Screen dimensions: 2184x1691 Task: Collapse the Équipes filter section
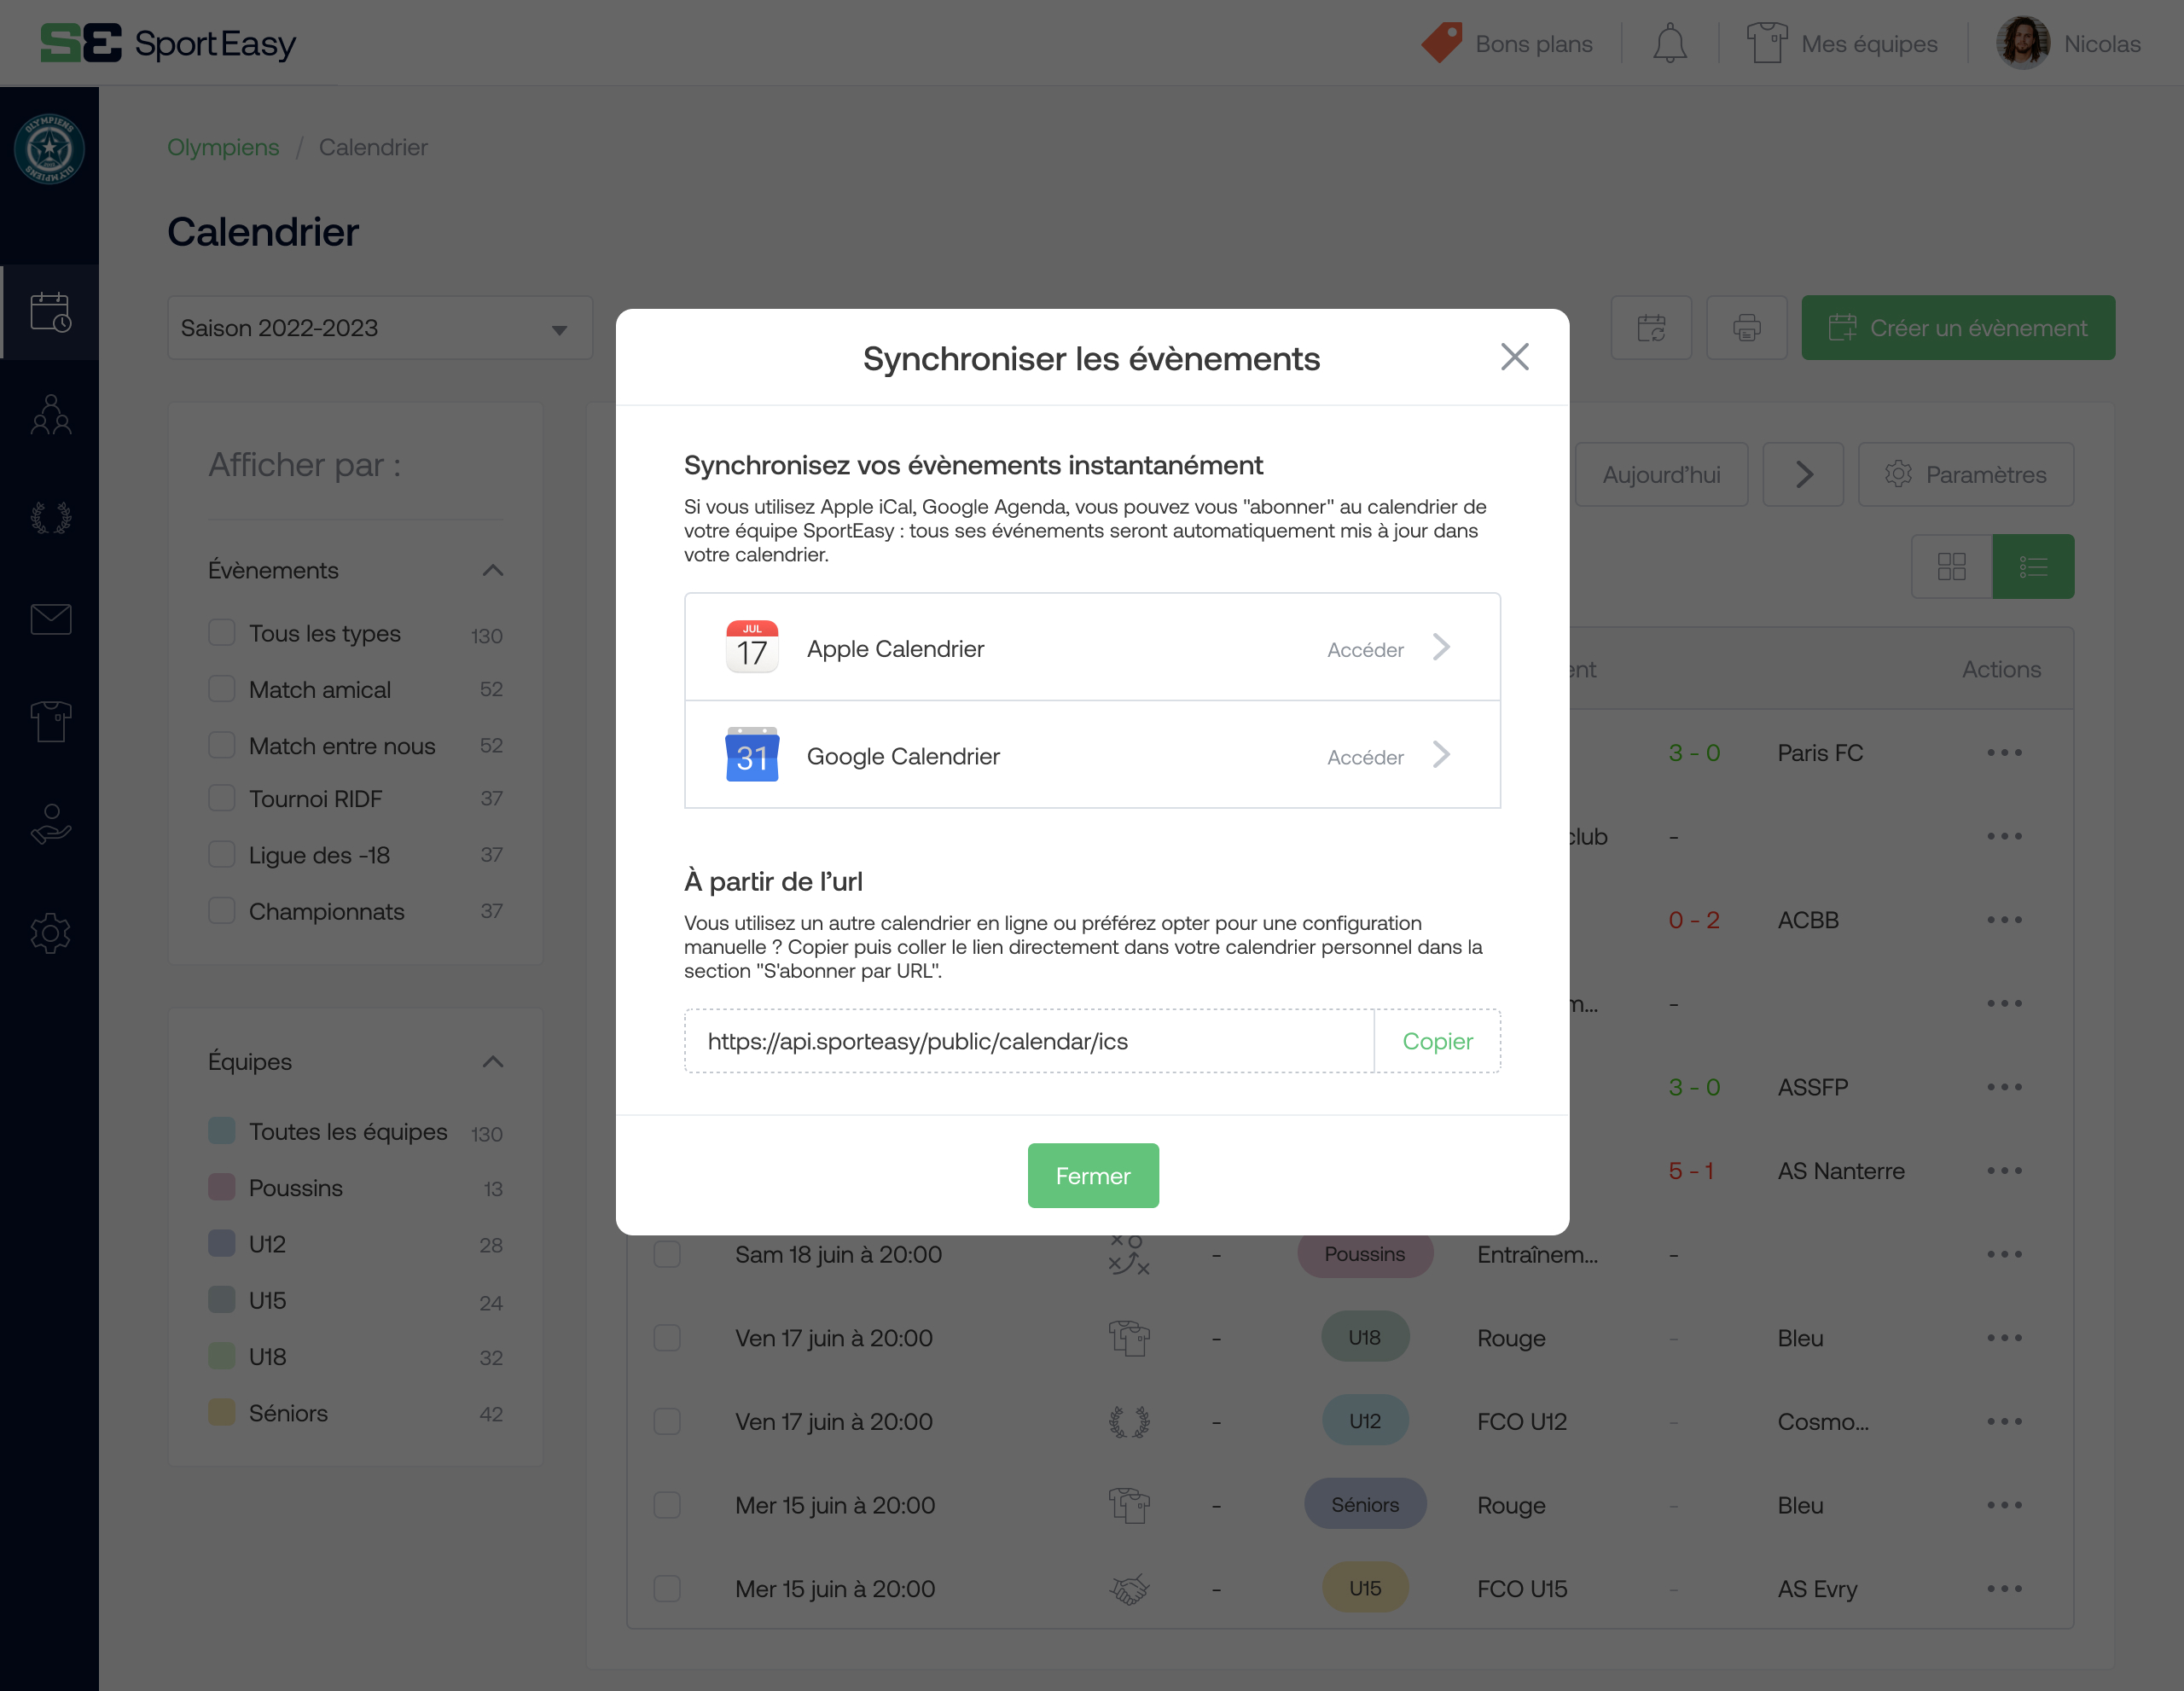(492, 1061)
